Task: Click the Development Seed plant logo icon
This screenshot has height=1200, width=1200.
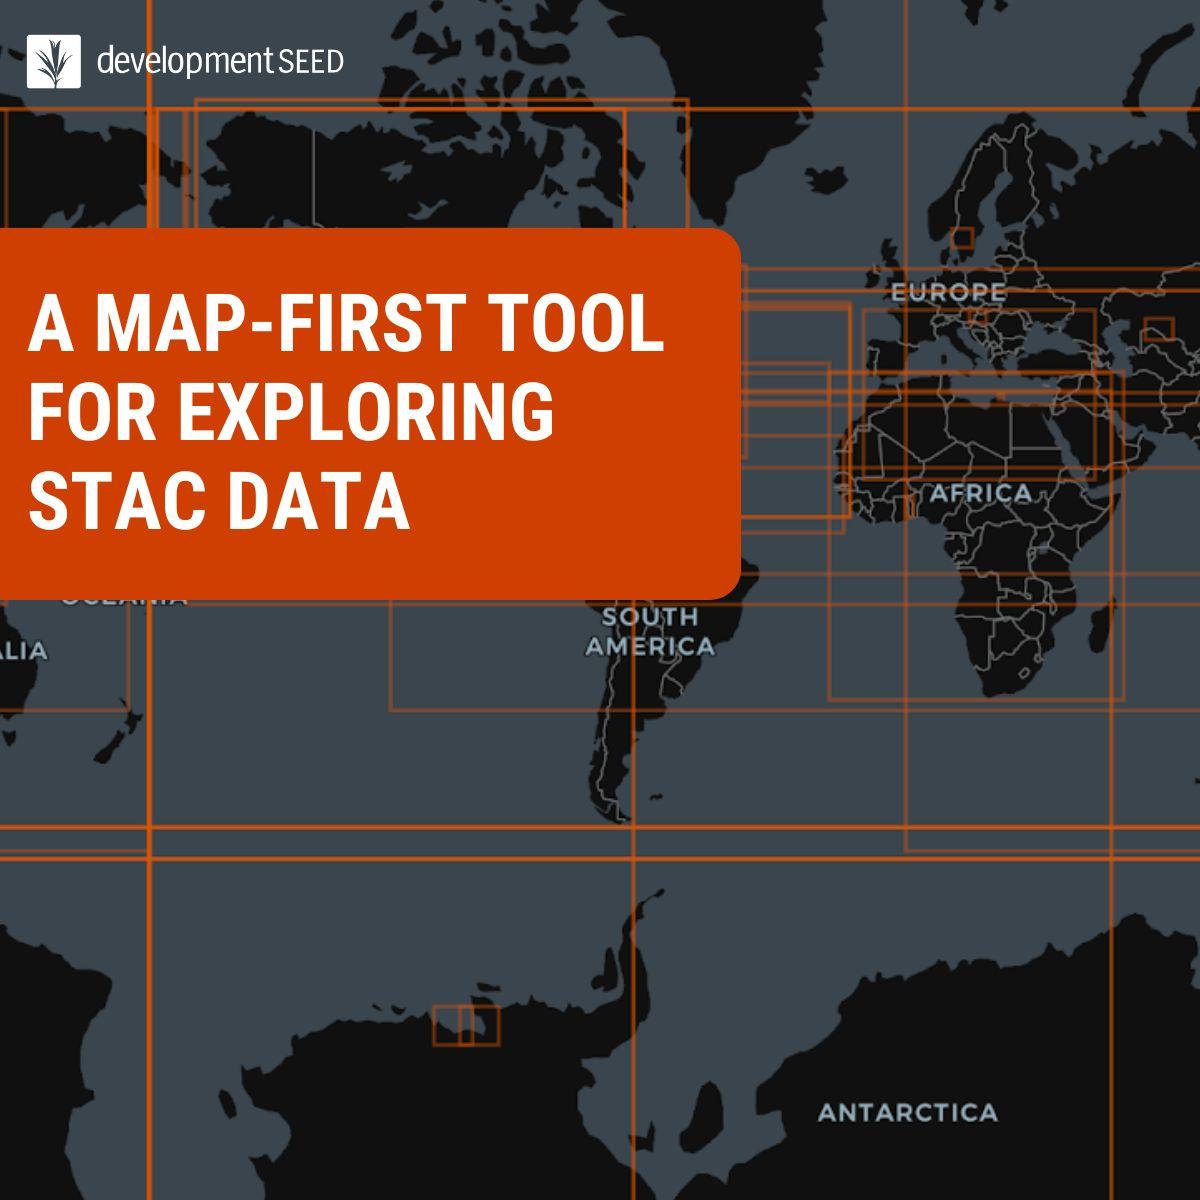Action: pos(54,61)
